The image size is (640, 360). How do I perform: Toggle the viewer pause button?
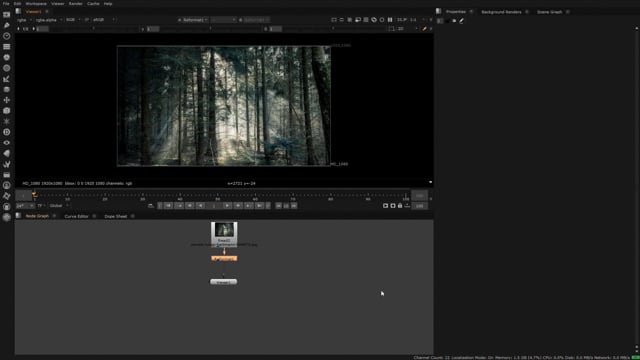pyautogui.click(x=390, y=20)
